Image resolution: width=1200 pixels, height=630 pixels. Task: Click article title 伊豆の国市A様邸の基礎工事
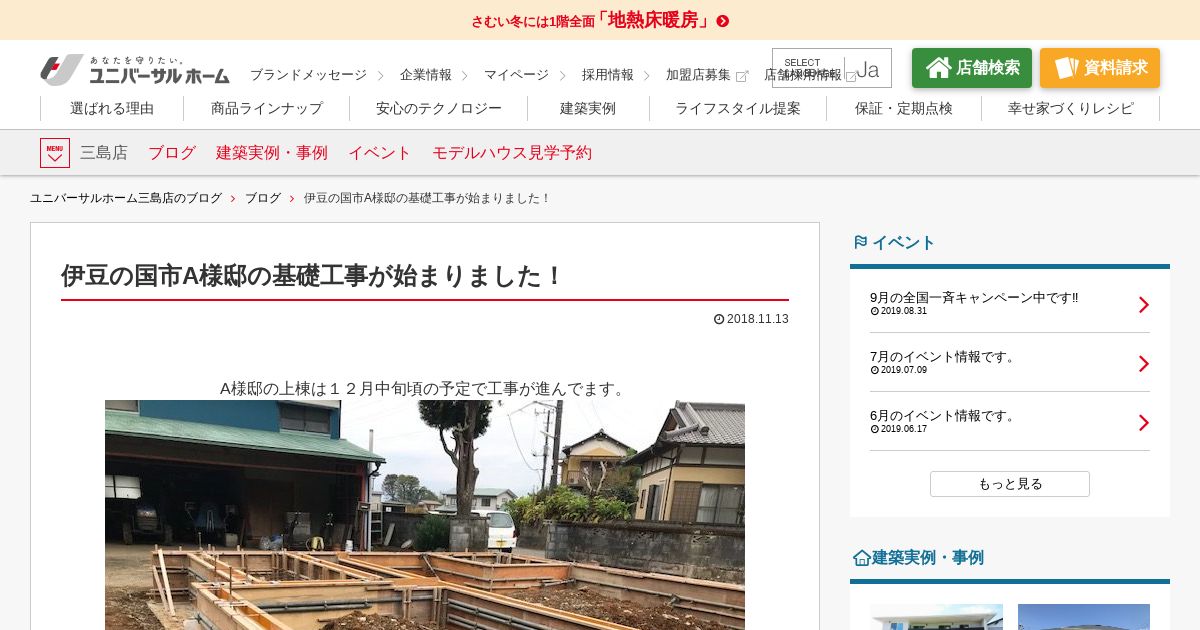pyautogui.click(x=313, y=276)
